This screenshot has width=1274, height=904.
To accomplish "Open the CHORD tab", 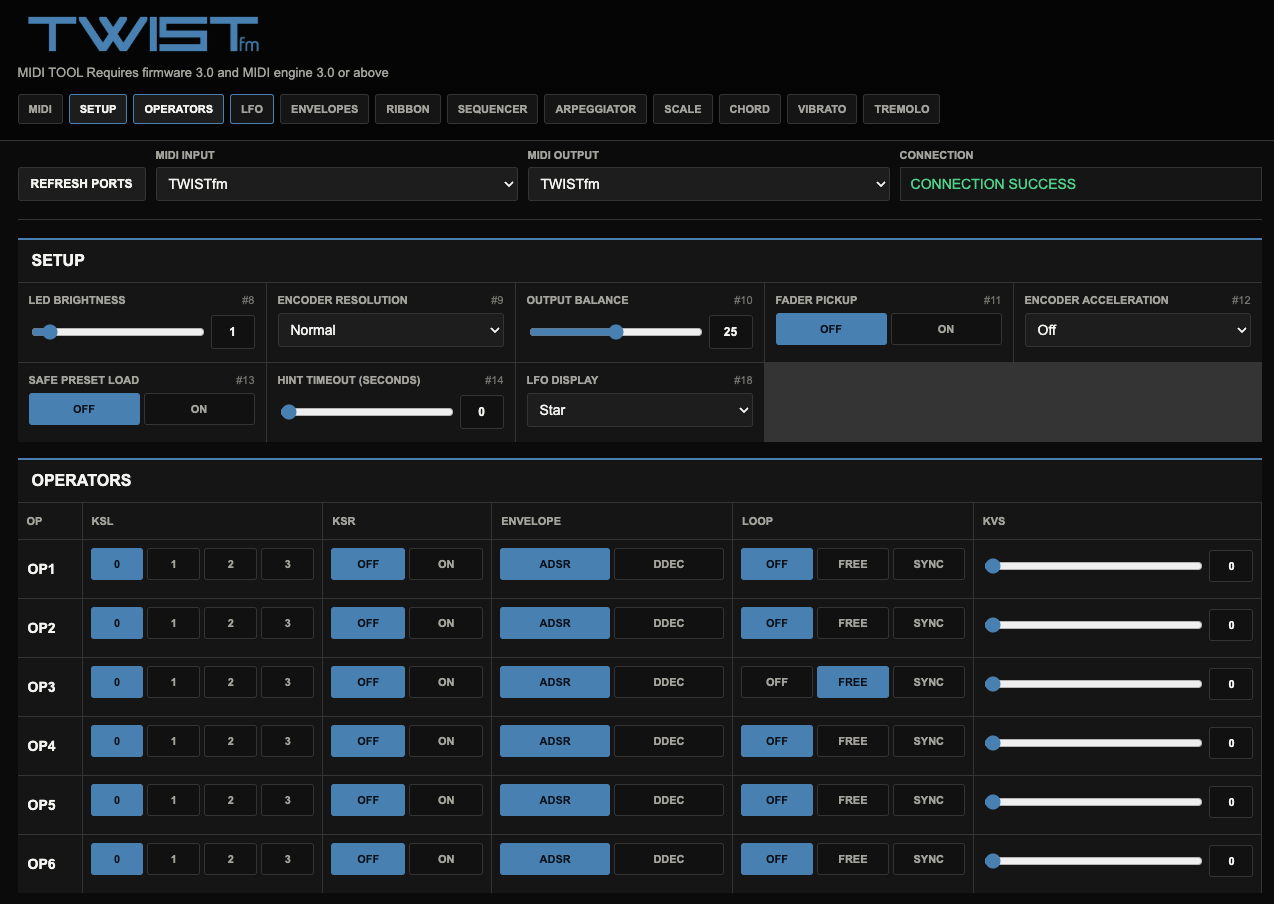I will point(750,109).
